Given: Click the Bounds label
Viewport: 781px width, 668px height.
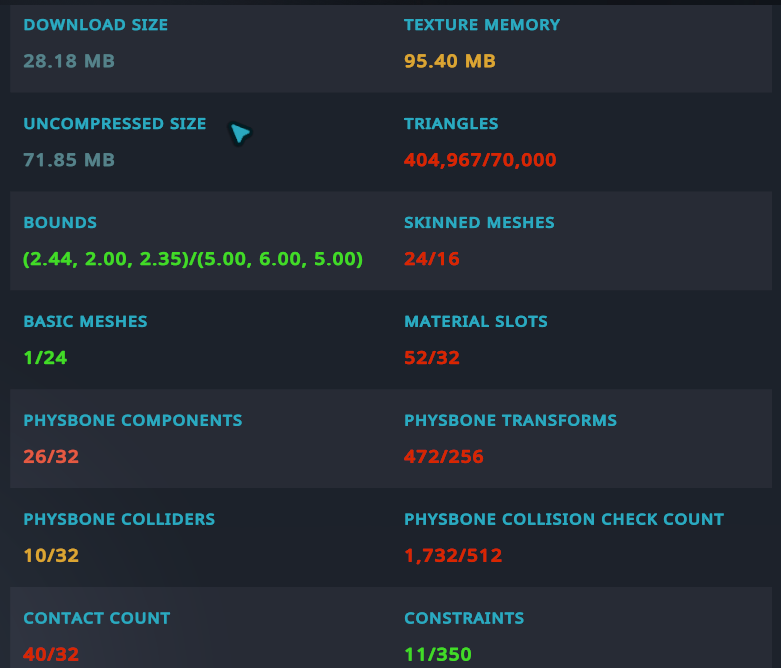Looking at the screenshot, I should point(60,223).
